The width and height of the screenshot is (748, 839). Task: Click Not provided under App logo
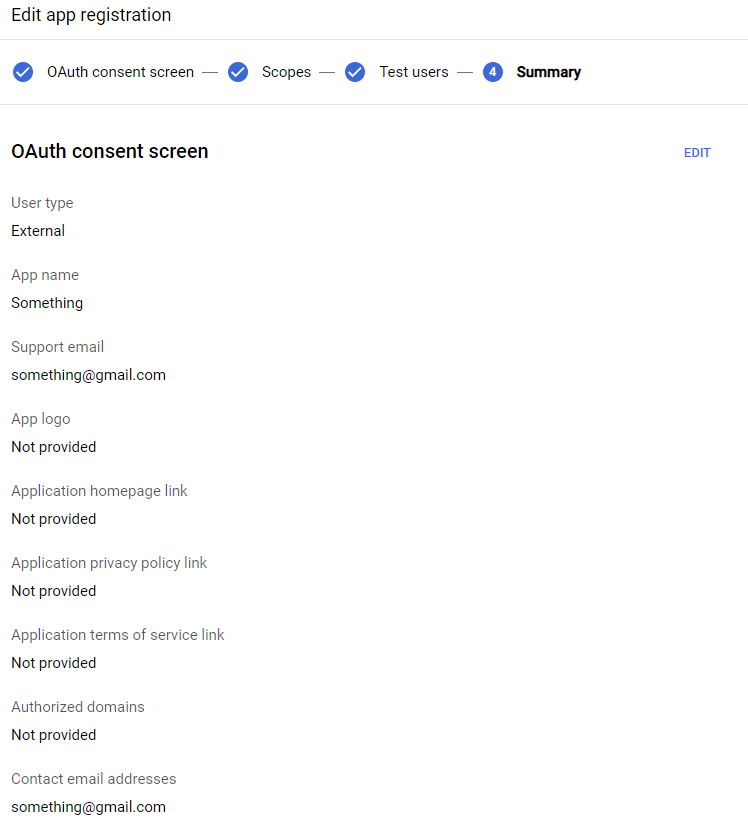pos(54,447)
